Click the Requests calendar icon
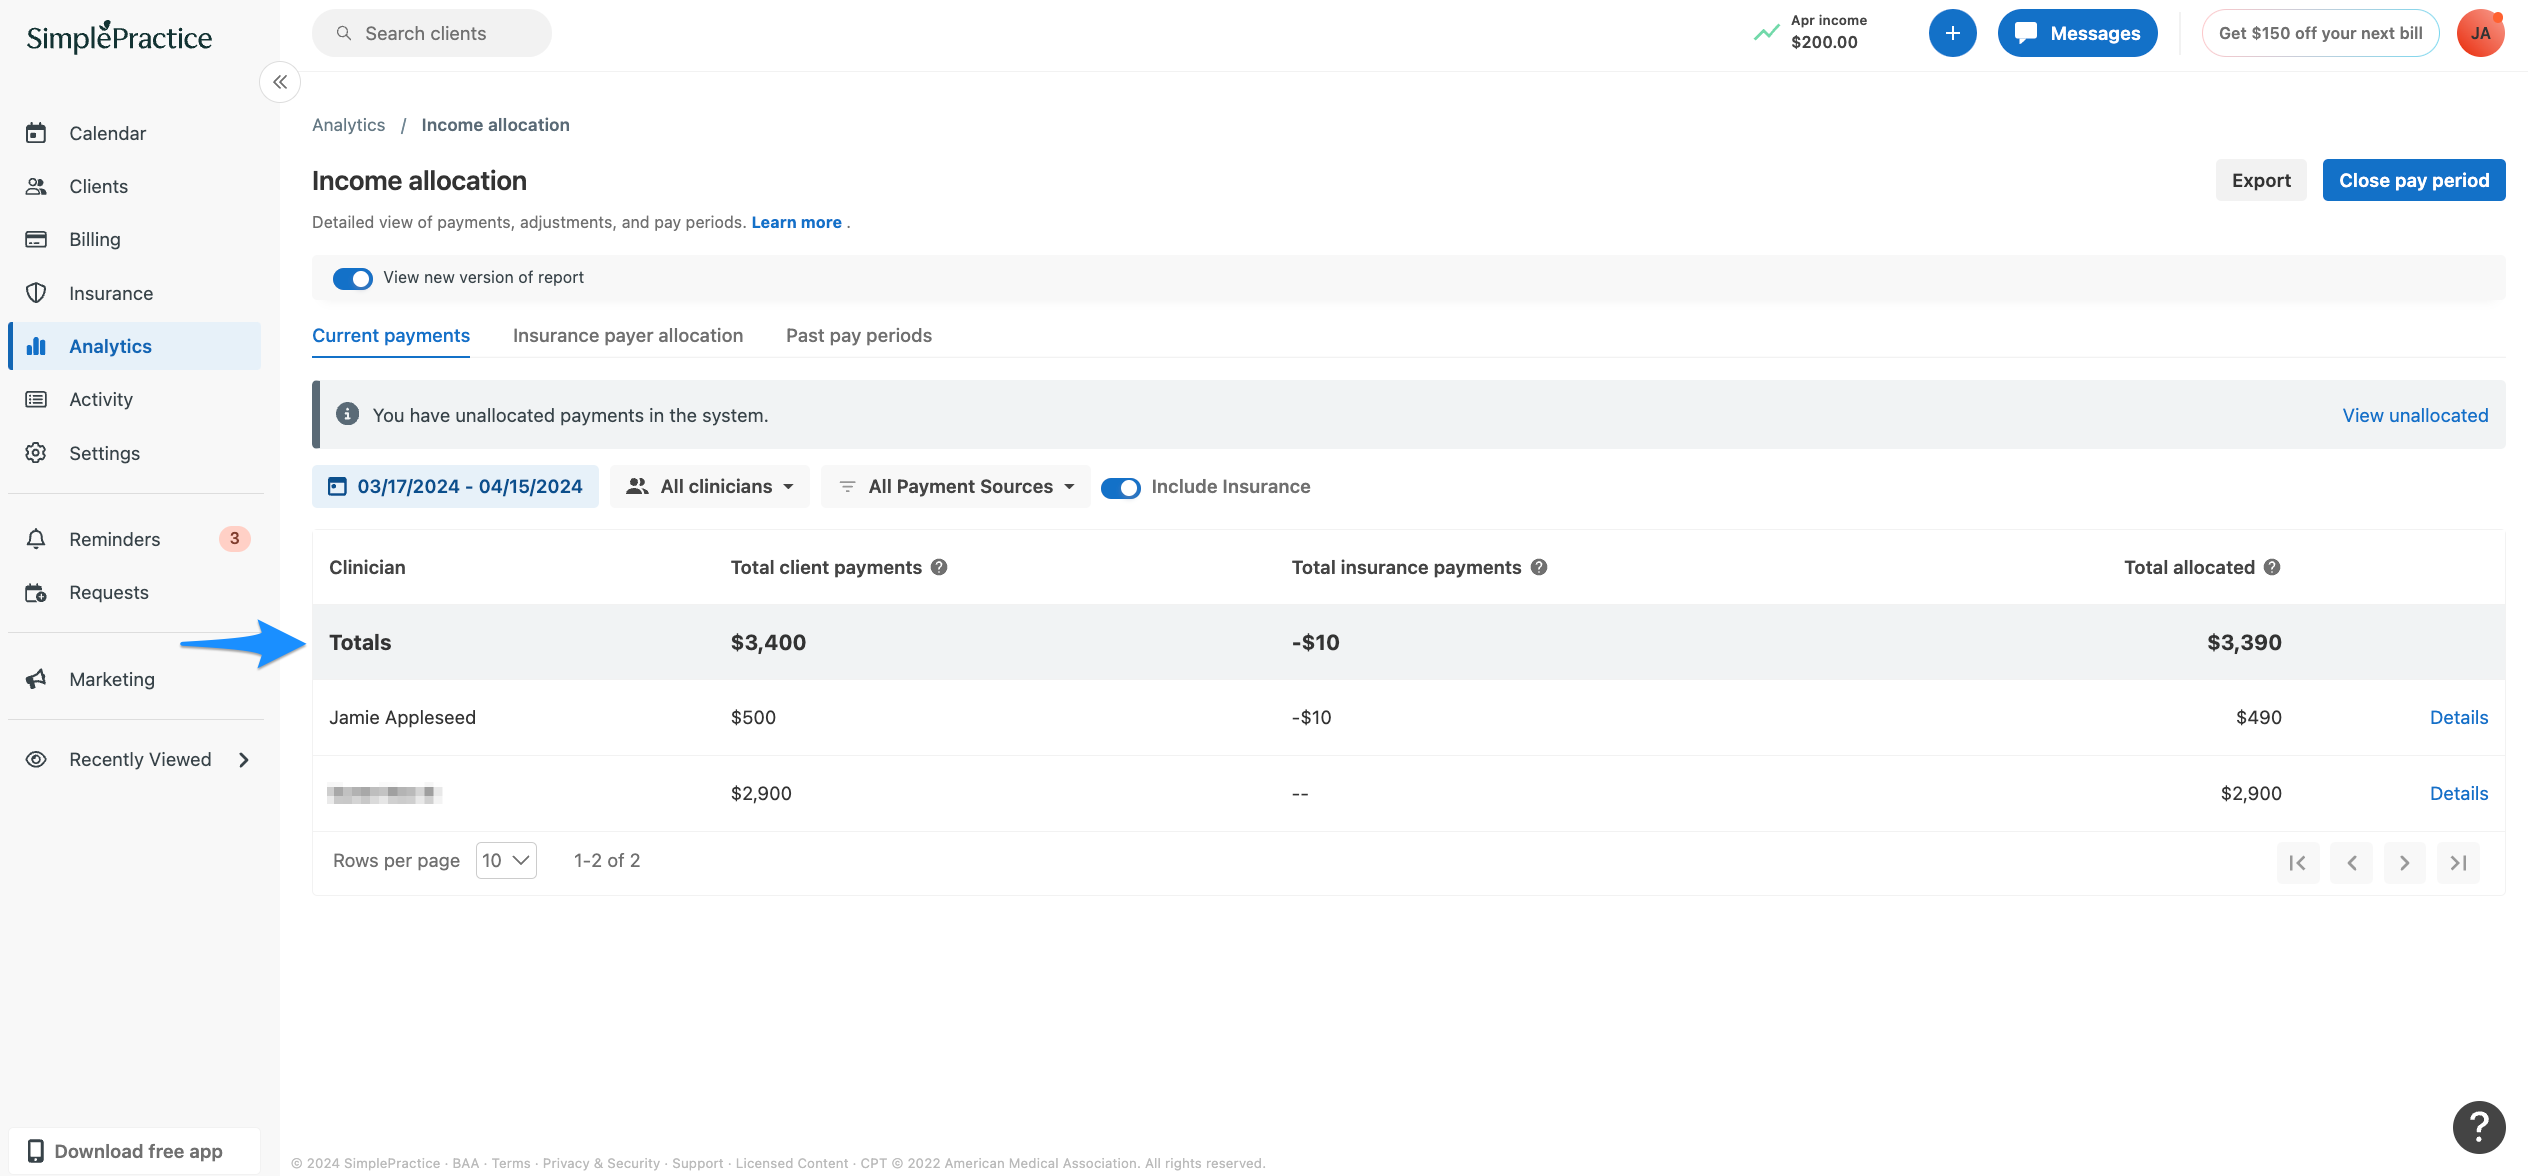This screenshot has height=1176, width=2528. (x=36, y=593)
